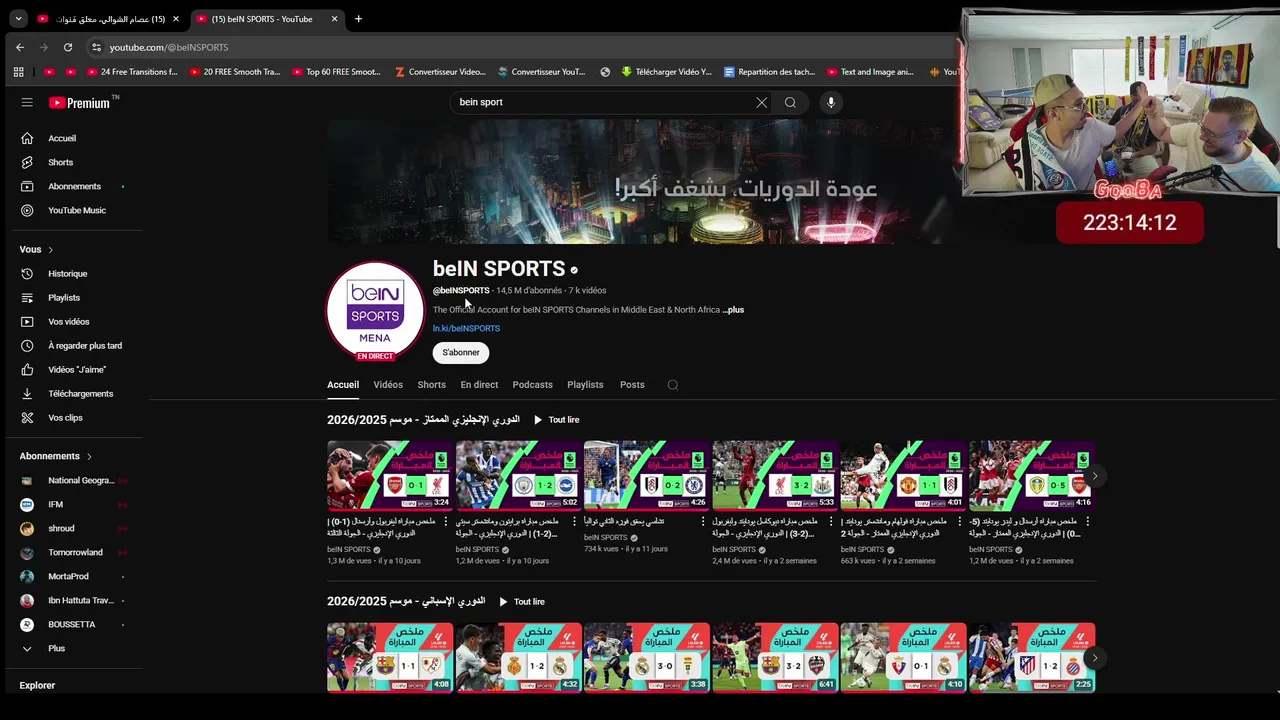Switch to the En direct tab
This screenshot has height=720, width=1280.
click(x=479, y=385)
